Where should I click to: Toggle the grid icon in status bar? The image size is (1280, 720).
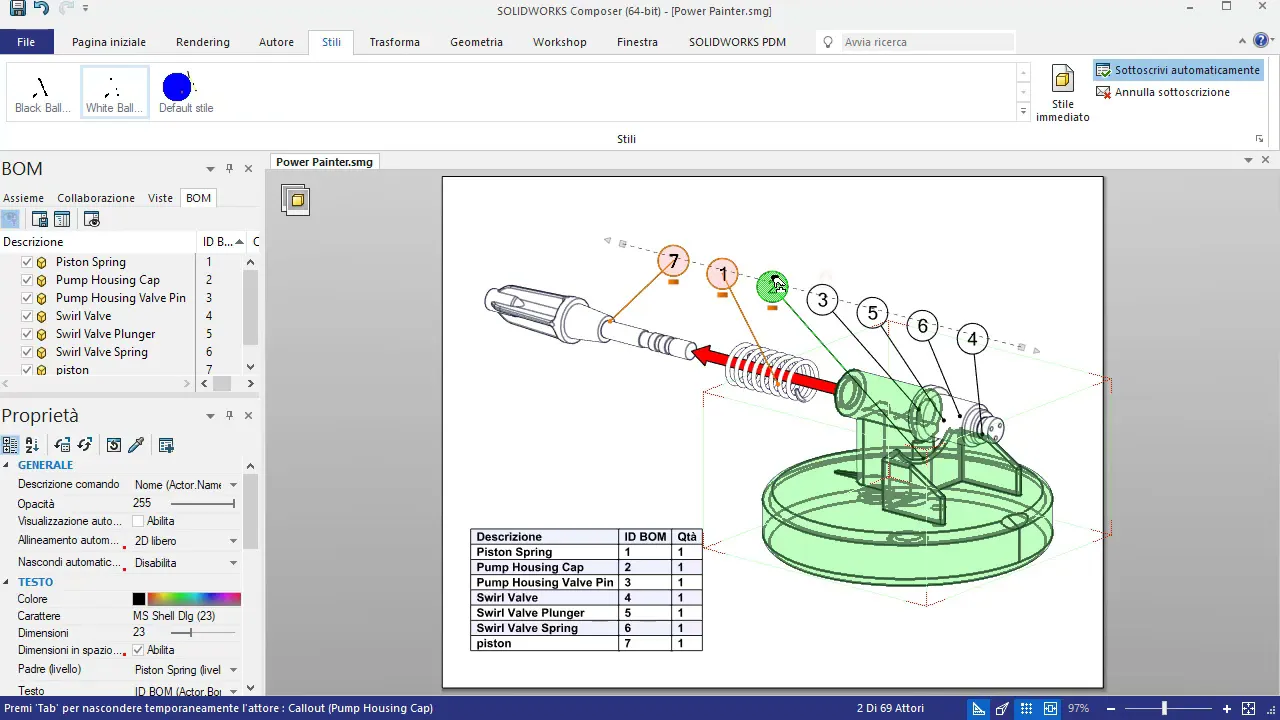[1026, 709]
